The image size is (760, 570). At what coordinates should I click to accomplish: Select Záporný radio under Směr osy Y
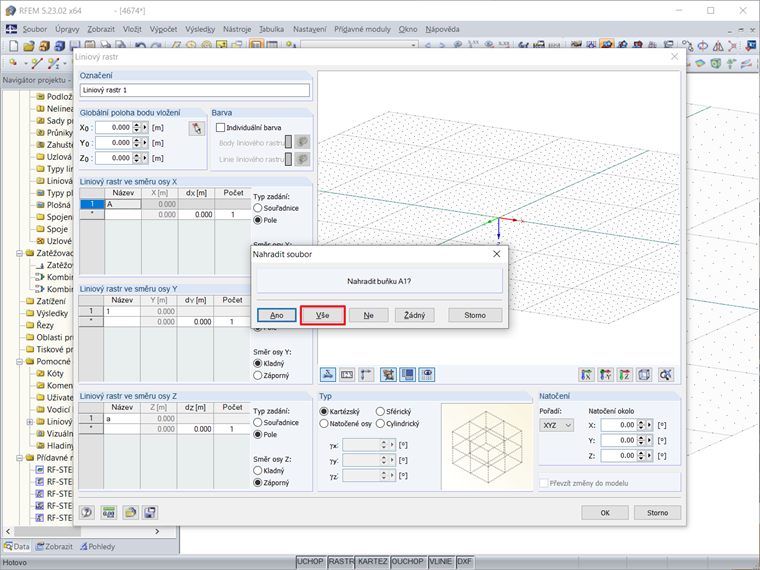[x=258, y=375]
